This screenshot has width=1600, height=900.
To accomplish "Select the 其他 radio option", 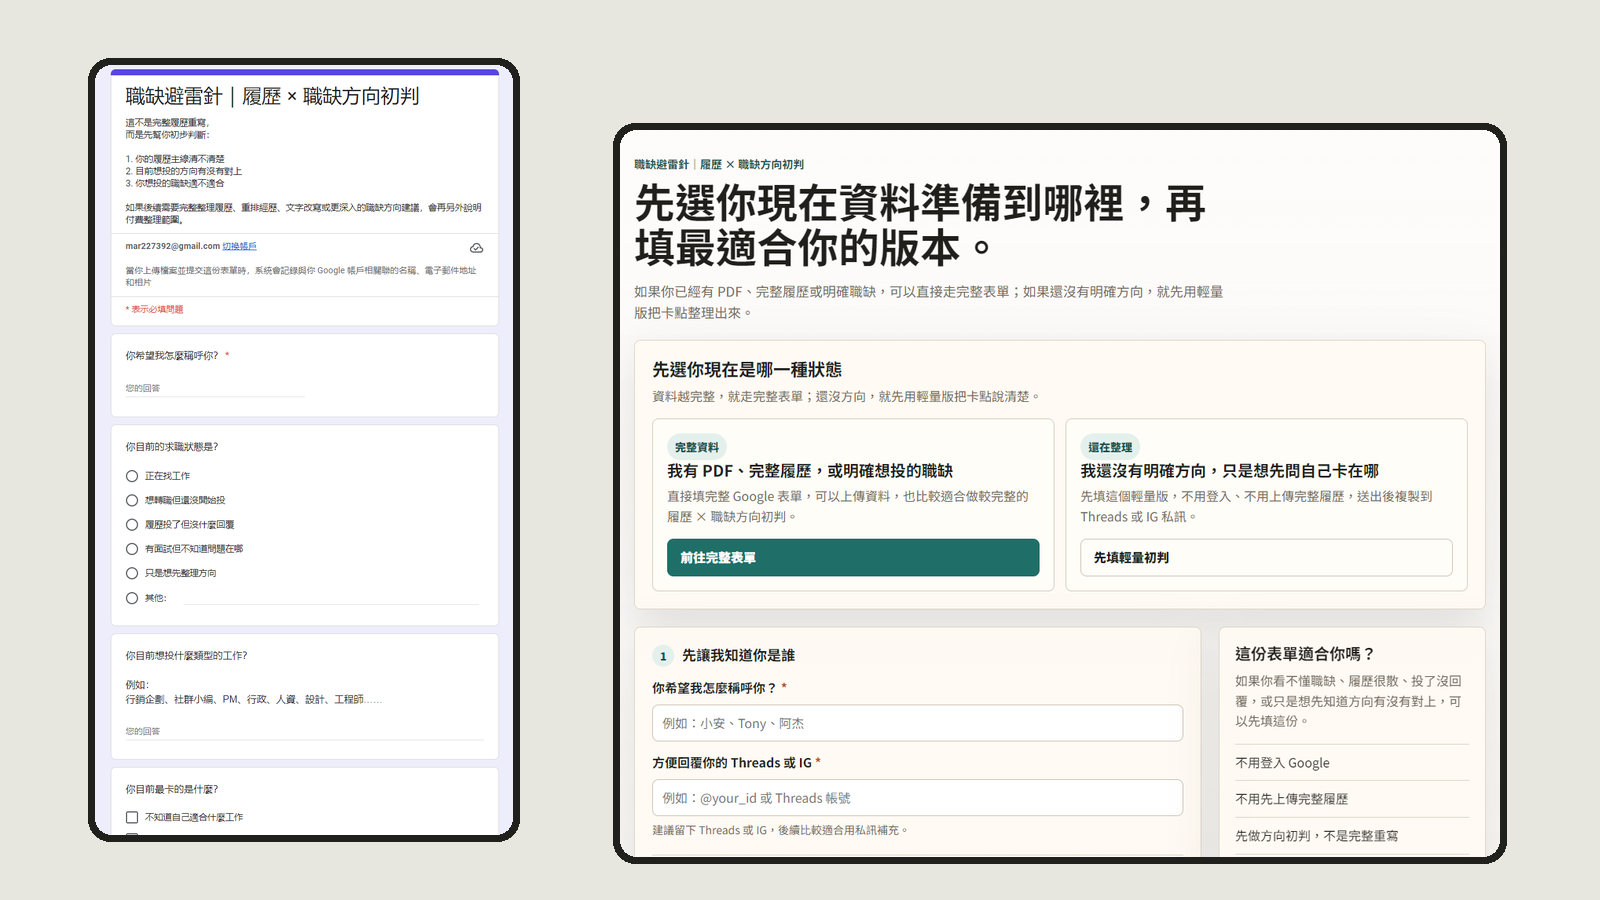I will pyautogui.click(x=132, y=598).
